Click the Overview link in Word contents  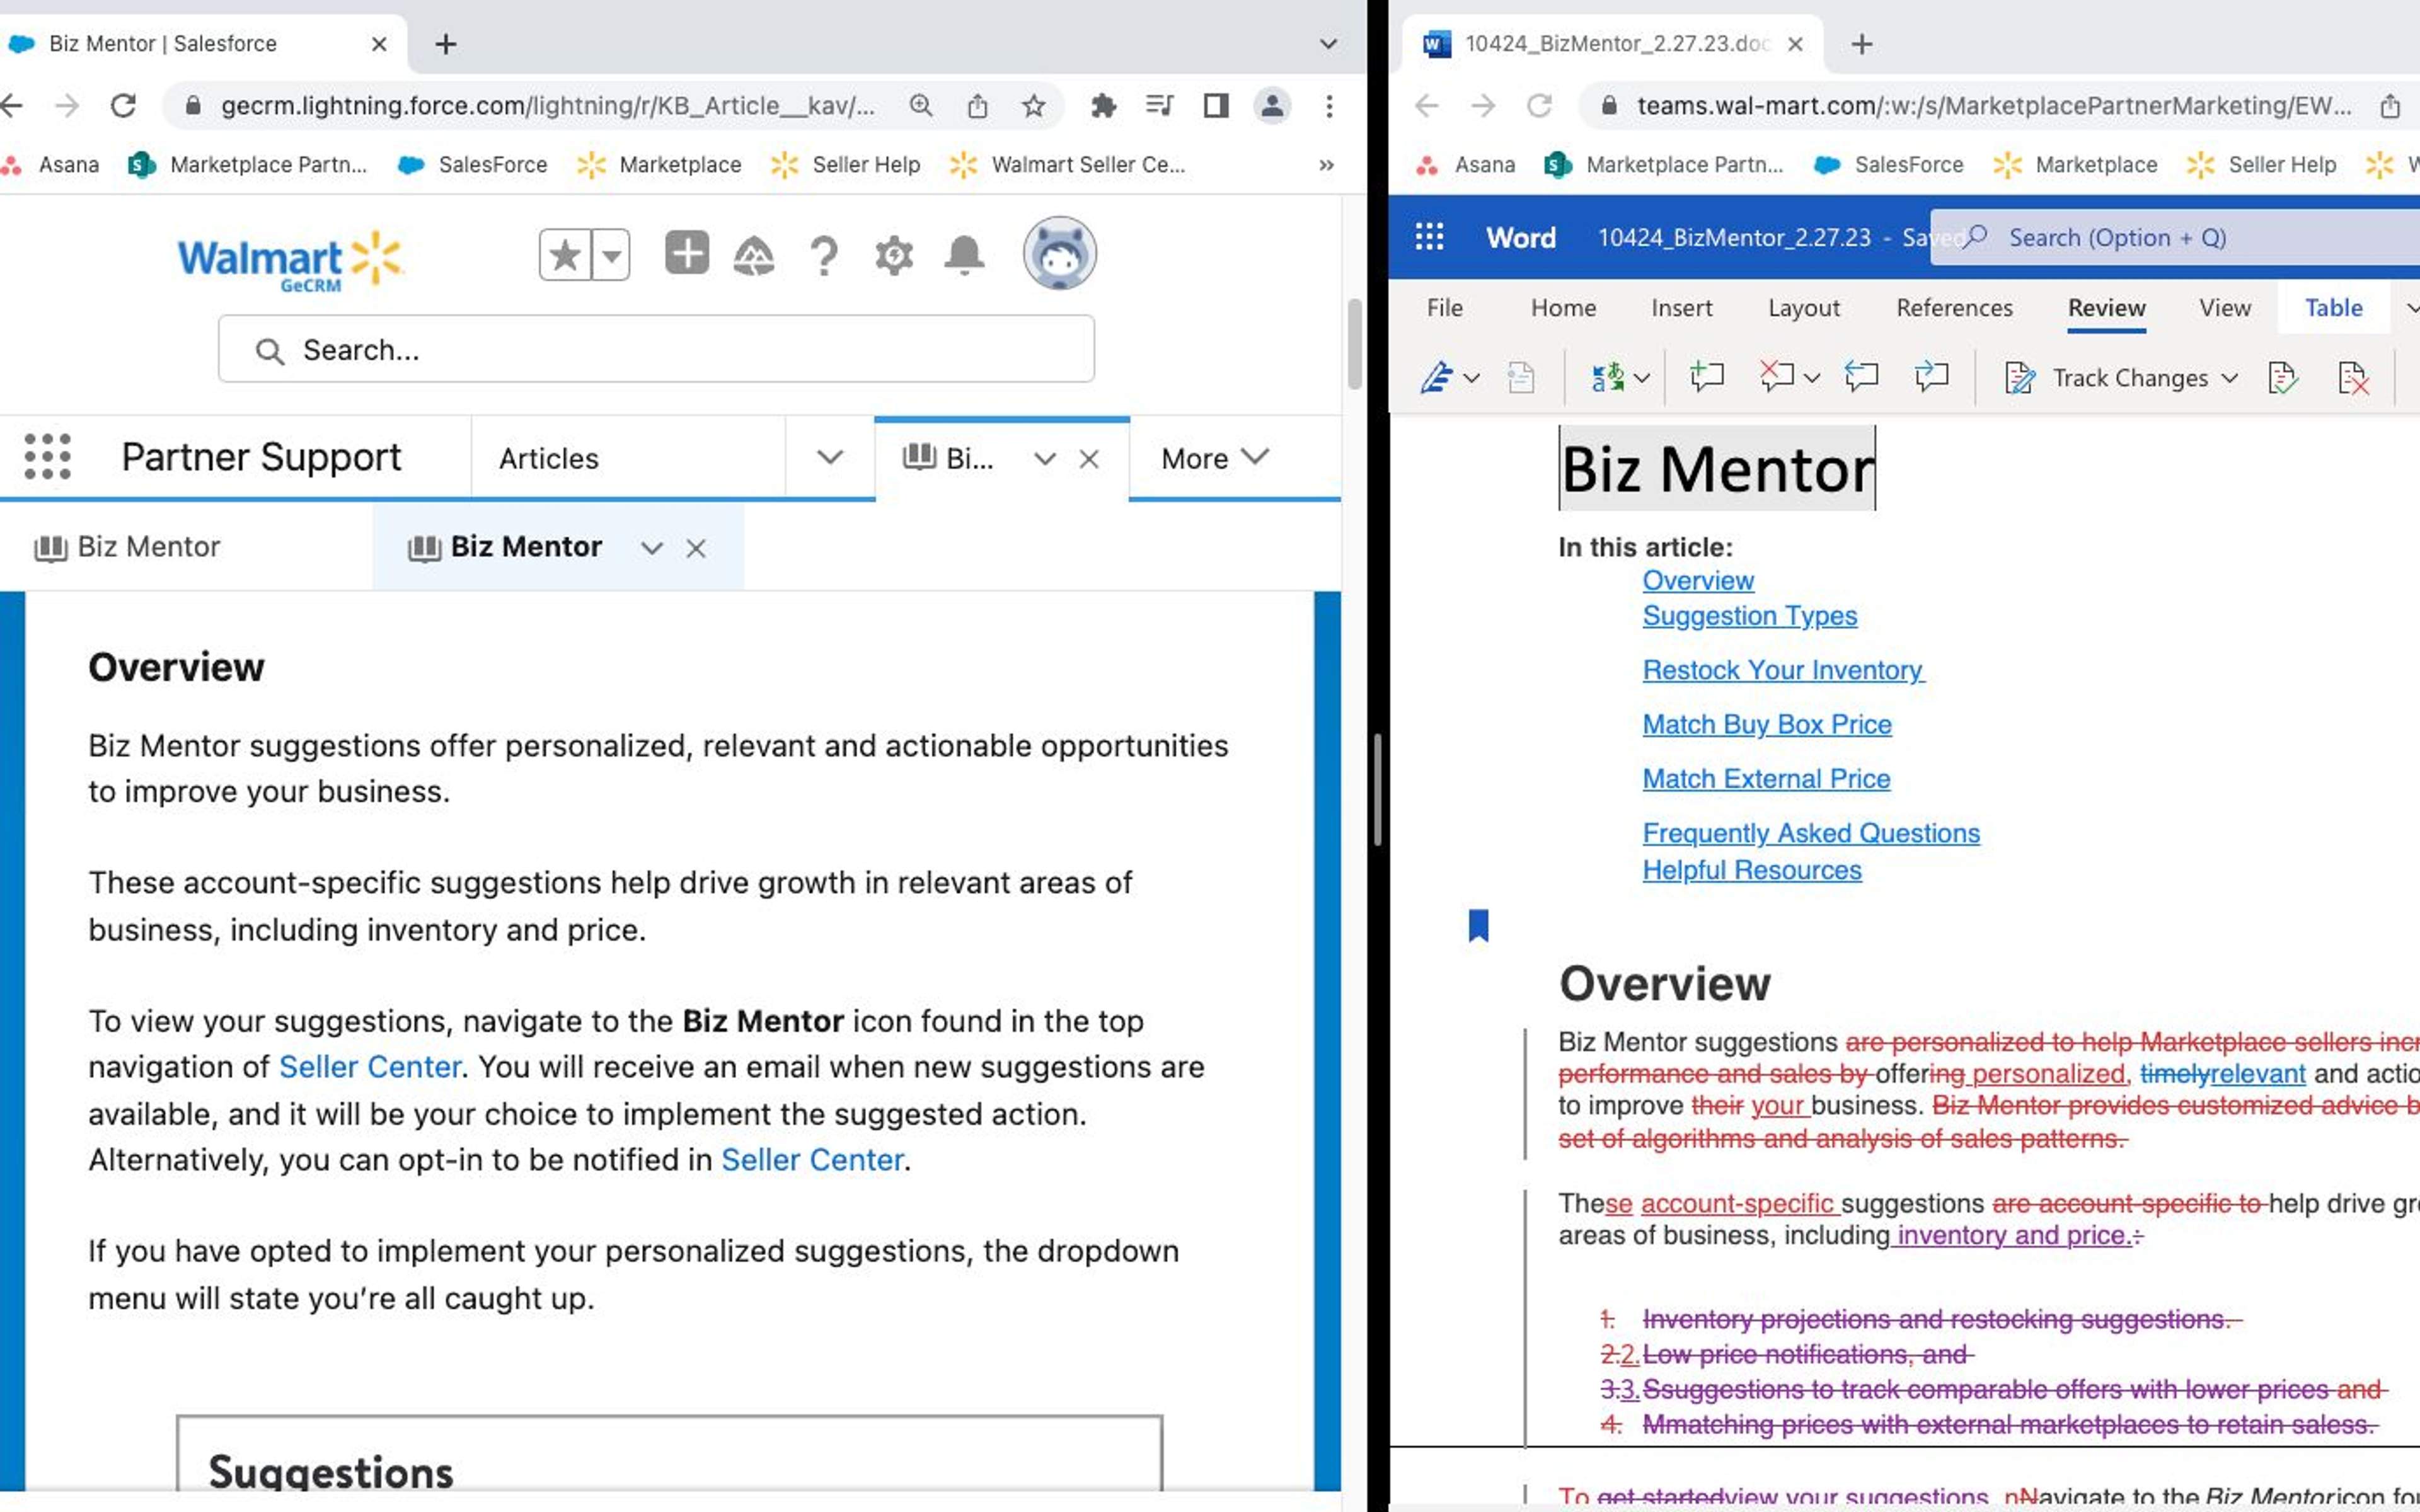click(x=1698, y=580)
